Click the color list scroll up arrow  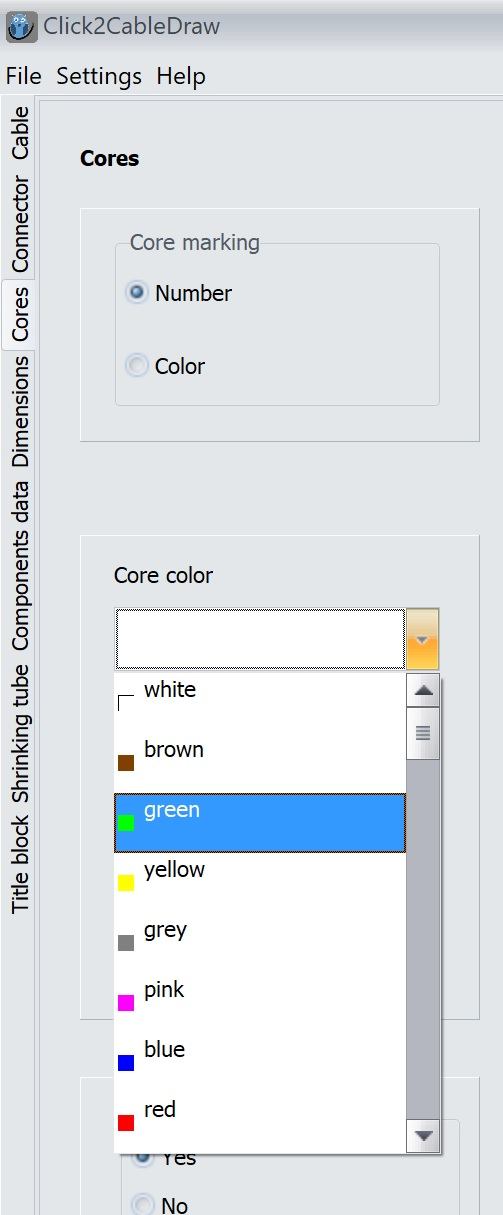point(424,690)
